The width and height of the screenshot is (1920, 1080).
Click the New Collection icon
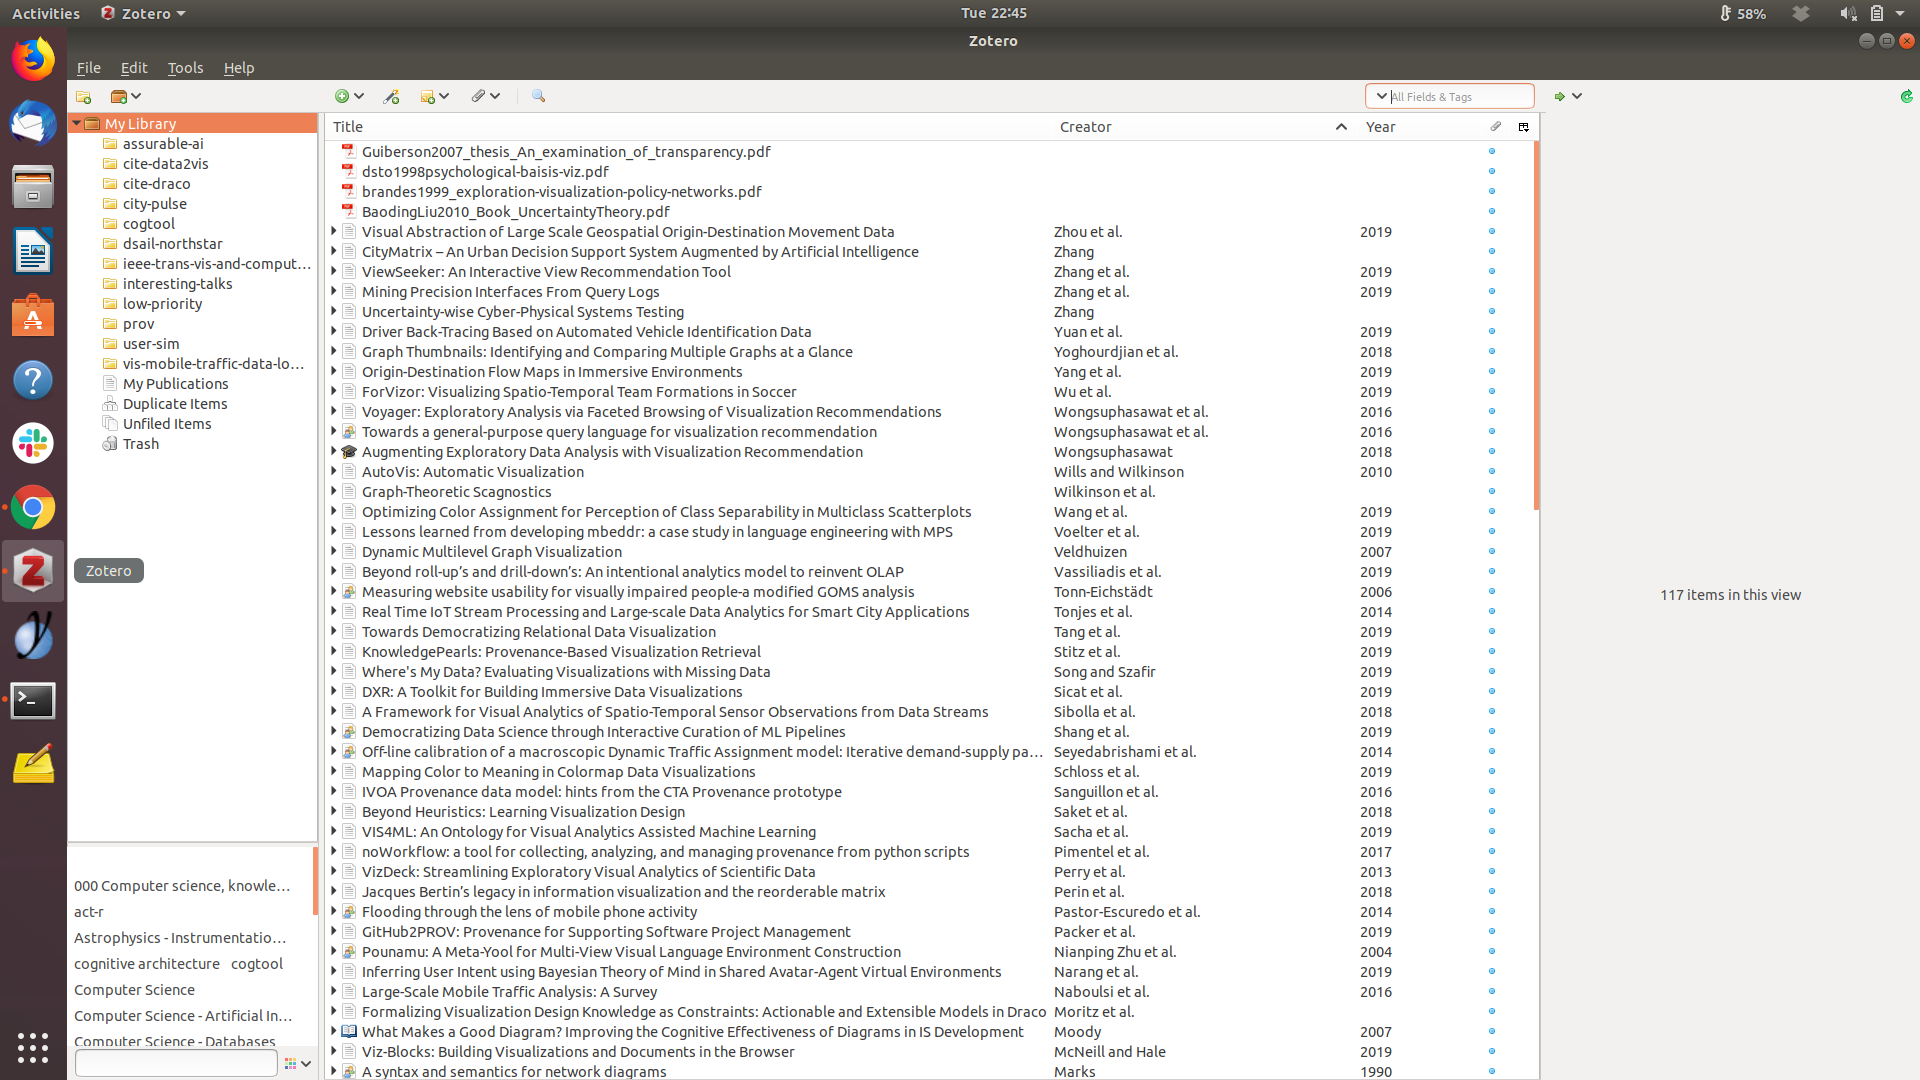coord(84,97)
